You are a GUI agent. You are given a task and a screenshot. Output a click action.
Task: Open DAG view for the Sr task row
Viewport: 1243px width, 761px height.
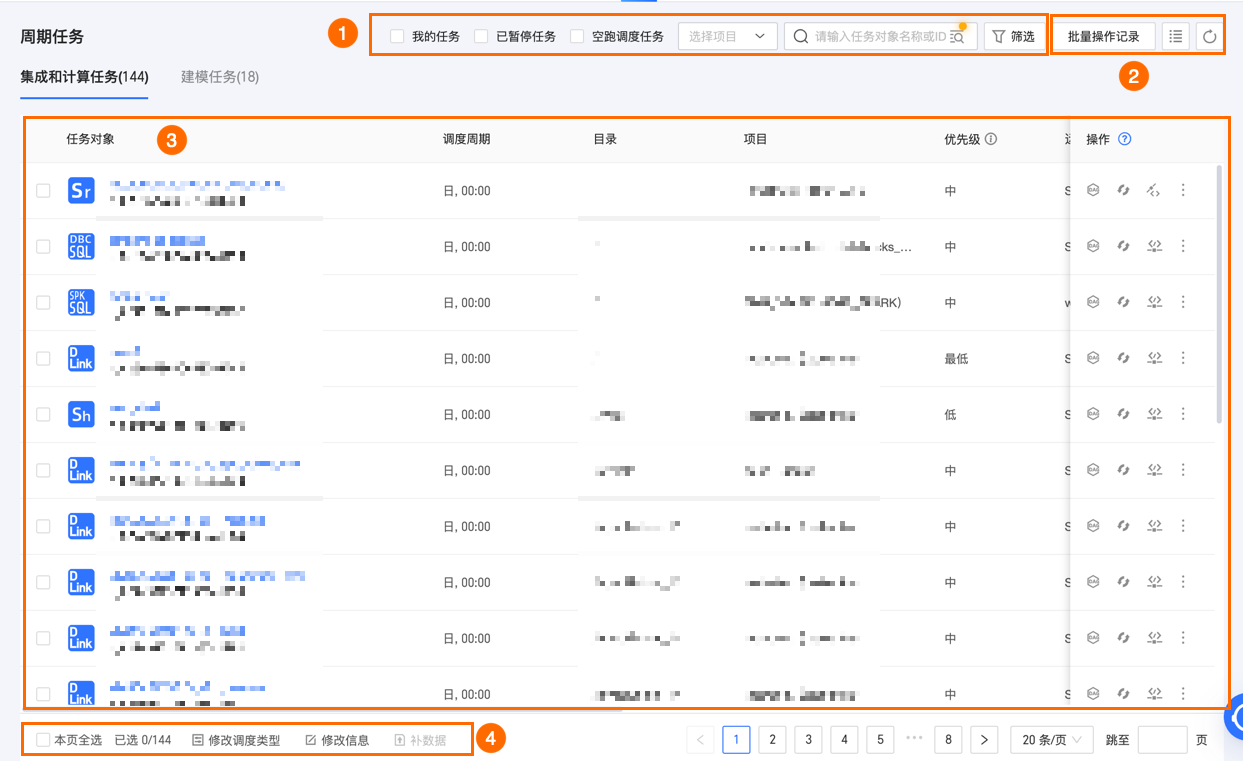(1093, 190)
